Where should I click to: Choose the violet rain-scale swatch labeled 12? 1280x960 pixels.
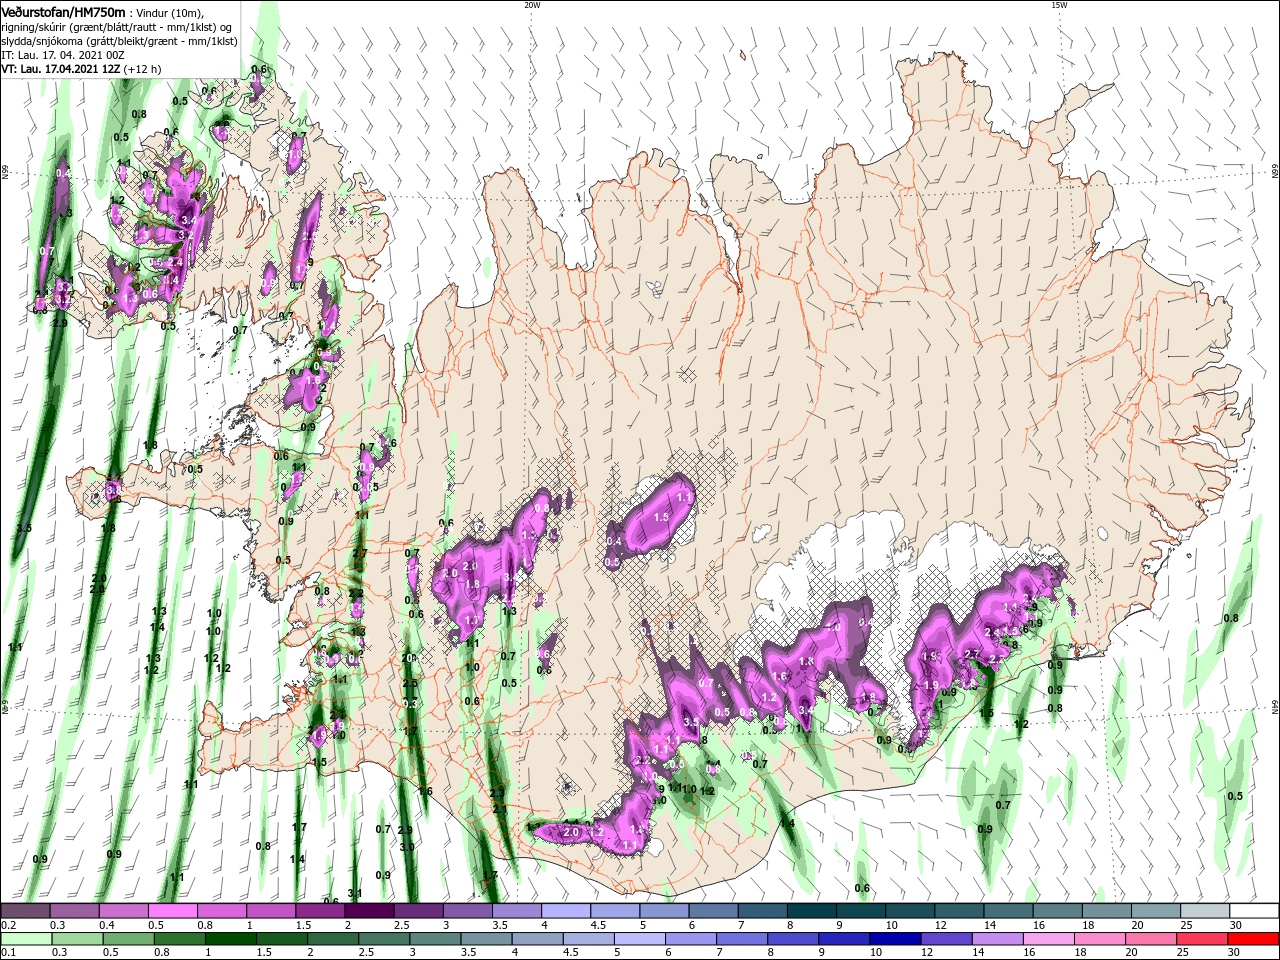pos(946,939)
